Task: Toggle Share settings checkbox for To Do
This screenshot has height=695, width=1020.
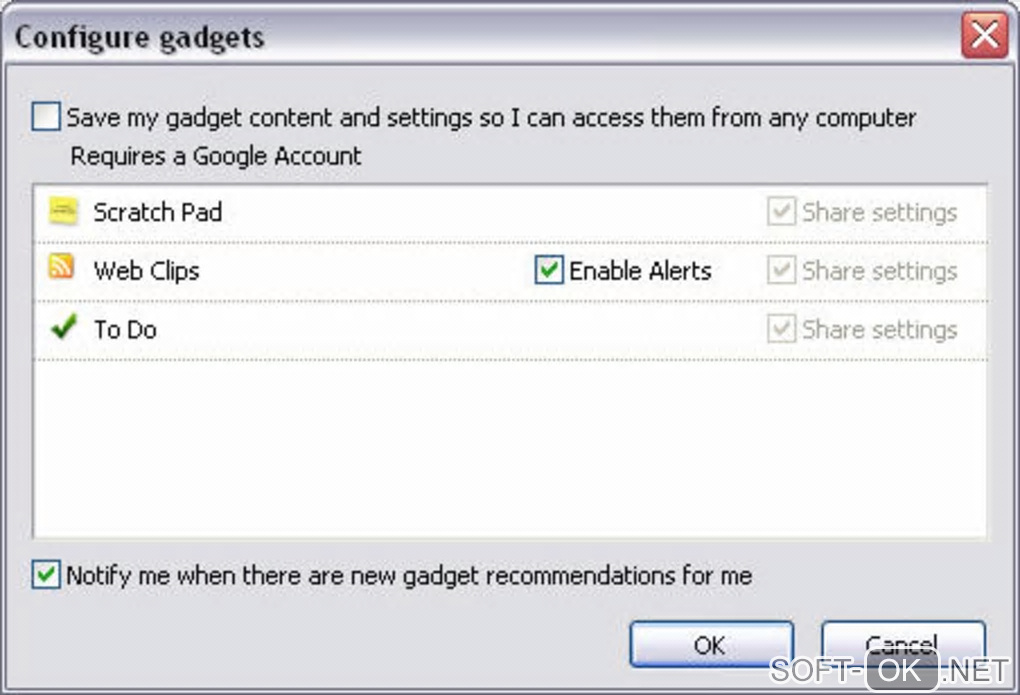Action: pyautogui.click(x=781, y=330)
